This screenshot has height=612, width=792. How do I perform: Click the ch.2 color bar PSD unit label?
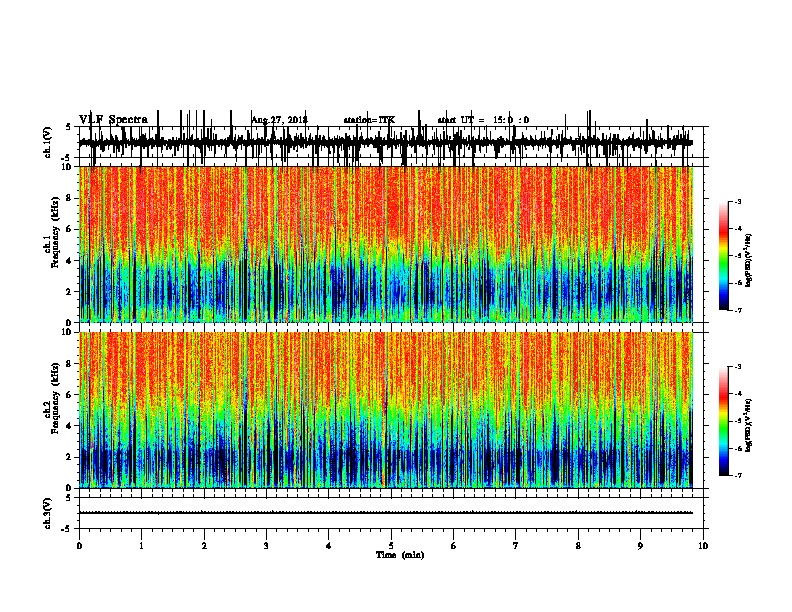tap(749, 425)
